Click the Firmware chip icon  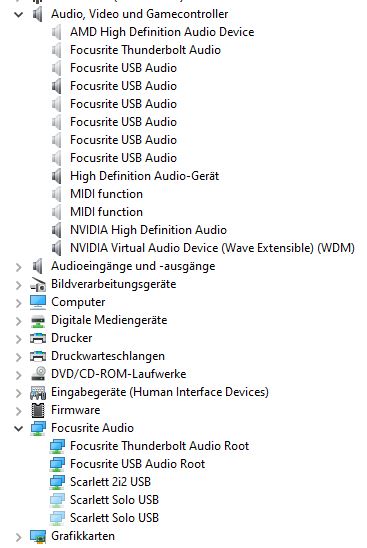tap(38, 410)
